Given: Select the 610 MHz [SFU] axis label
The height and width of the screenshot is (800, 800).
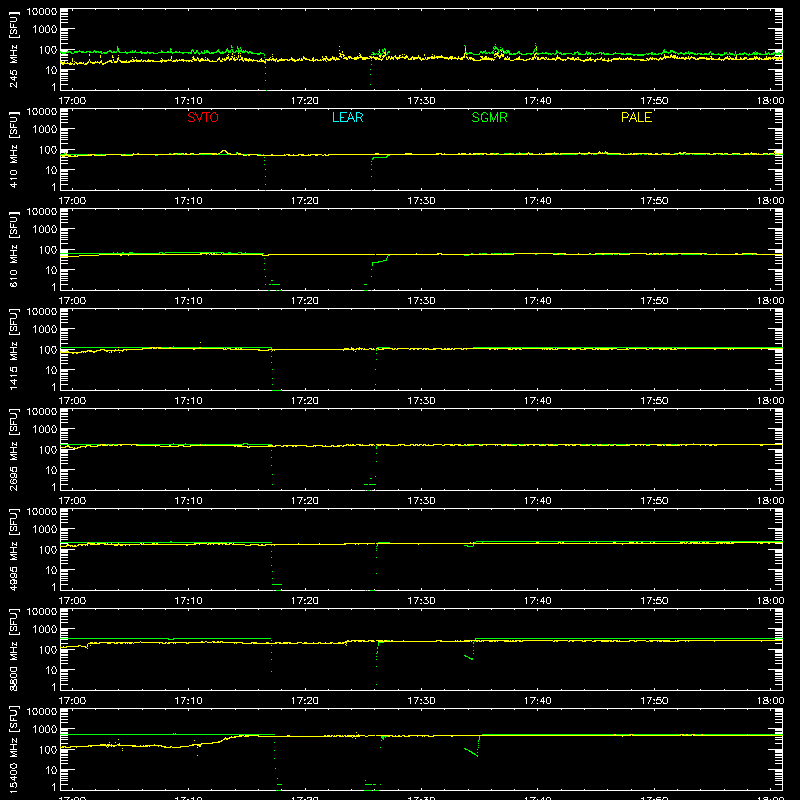Looking at the screenshot, I should [13, 249].
